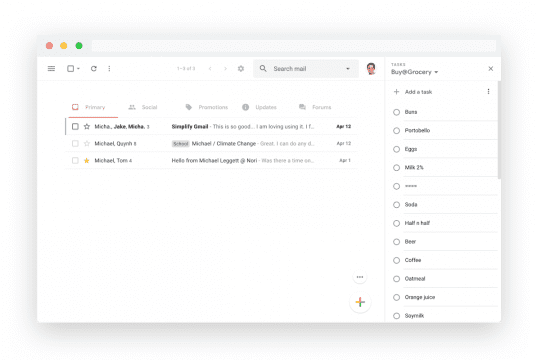Click the multicolor plus compose button
The height and width of the screenshot is (360, 537).
tap(360, 302)
